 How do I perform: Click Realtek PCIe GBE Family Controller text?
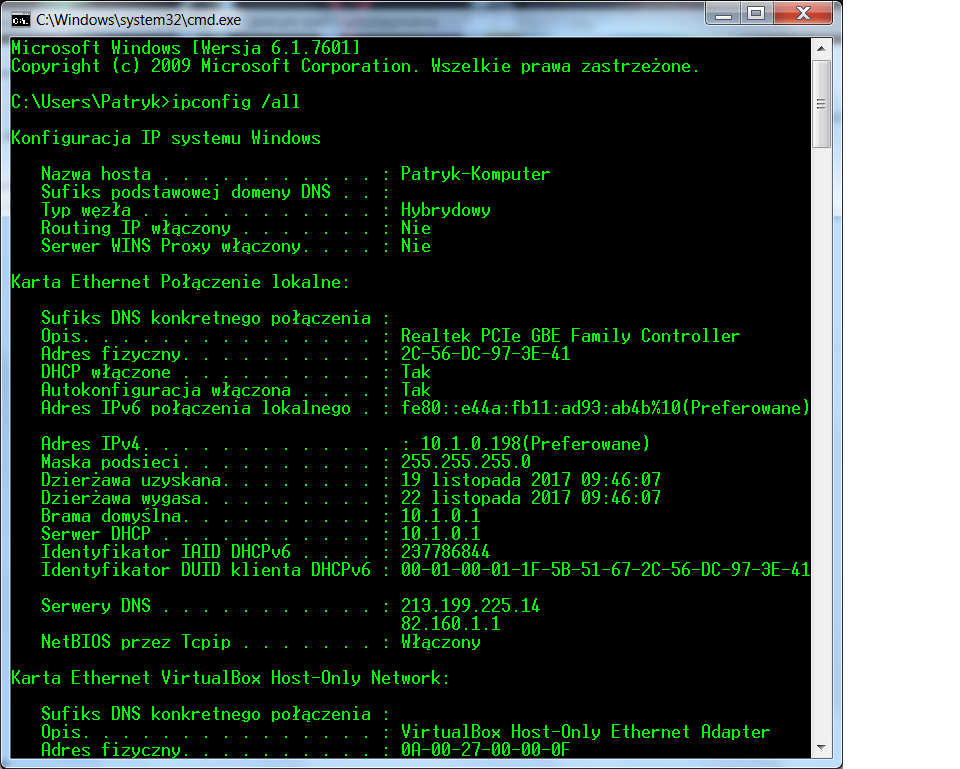(571, 336)
